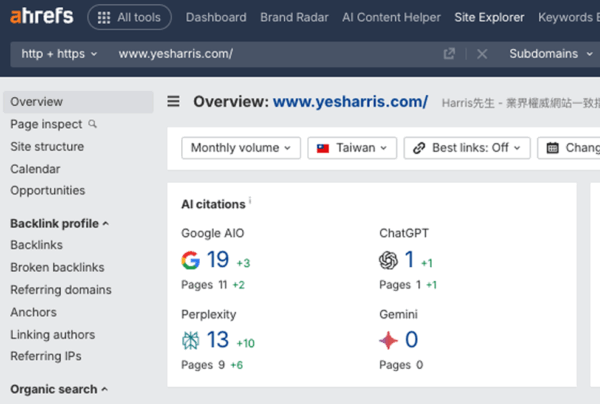Image resolution: width=600 pixels, height=404 pixels.
Task: Clear the URL with the X icon
Action: 482,54
